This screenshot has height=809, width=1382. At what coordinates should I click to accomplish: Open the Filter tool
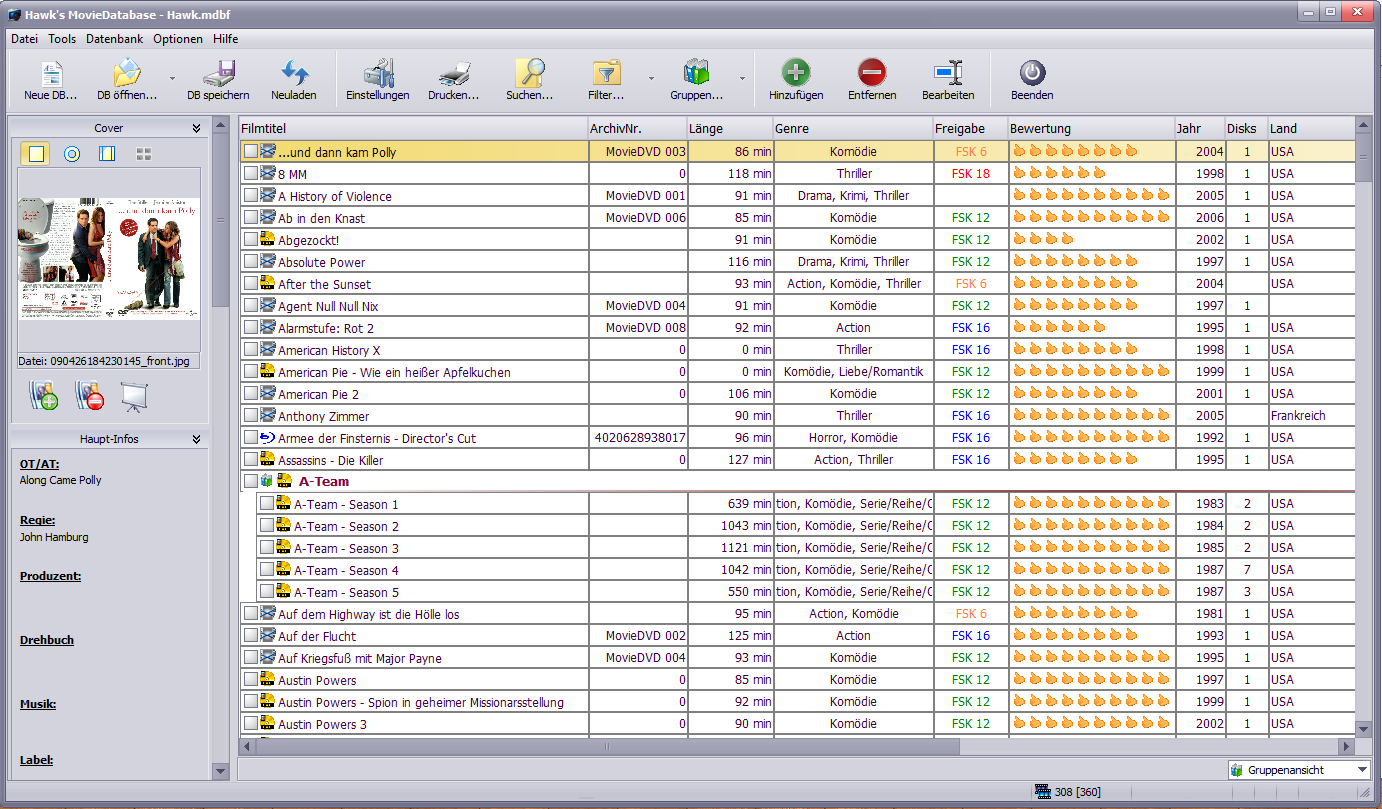606,81
